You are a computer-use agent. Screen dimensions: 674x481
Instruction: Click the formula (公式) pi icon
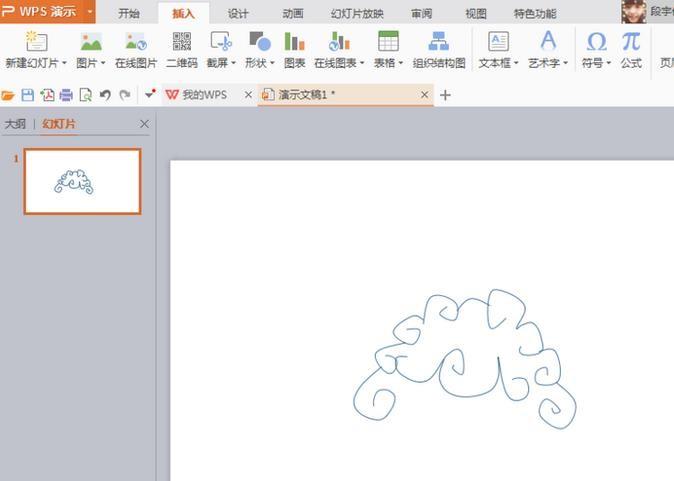click(x=630, y=42)
